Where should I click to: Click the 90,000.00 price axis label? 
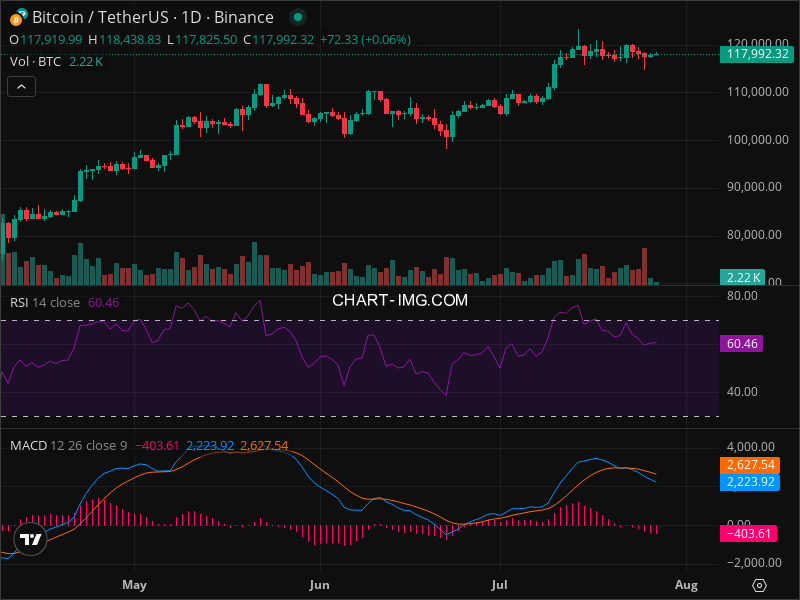pyautogui.click(x=754, y=187)
